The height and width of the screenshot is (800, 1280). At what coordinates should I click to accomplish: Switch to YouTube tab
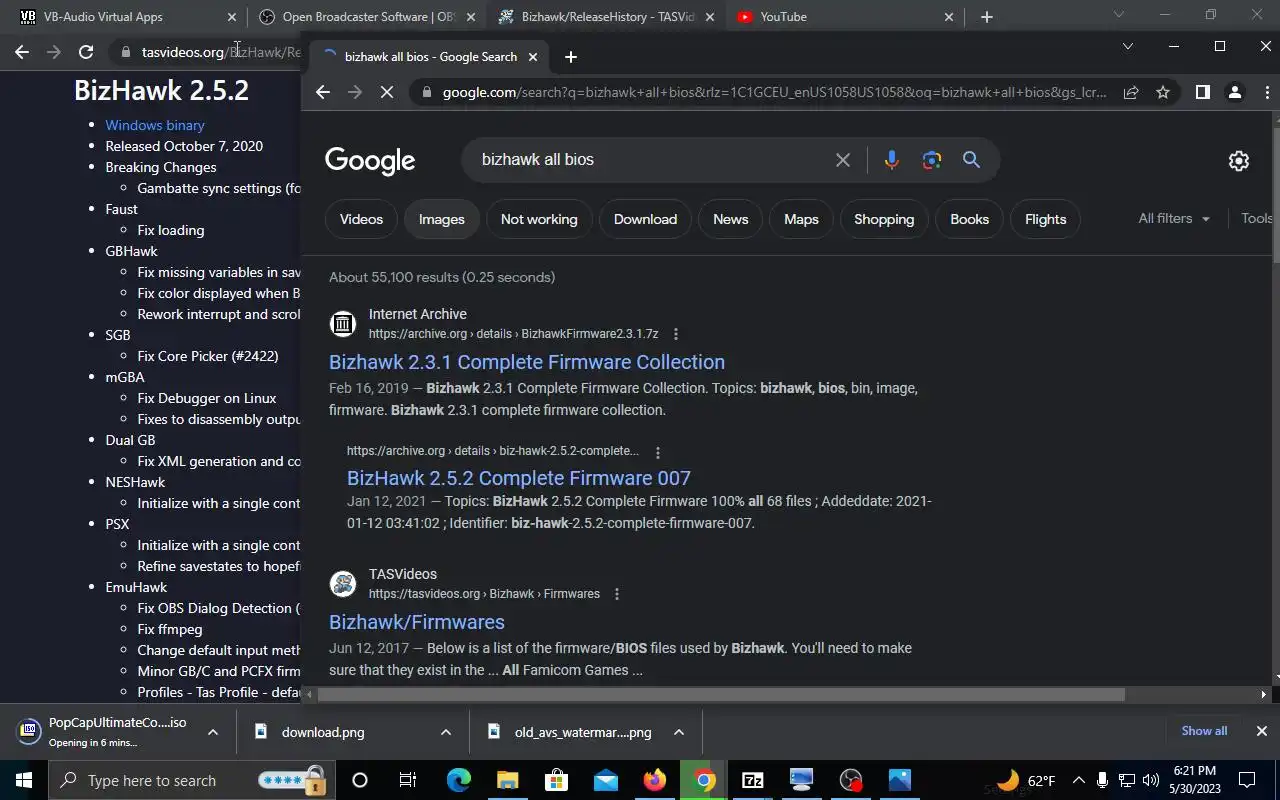(845, 17)
